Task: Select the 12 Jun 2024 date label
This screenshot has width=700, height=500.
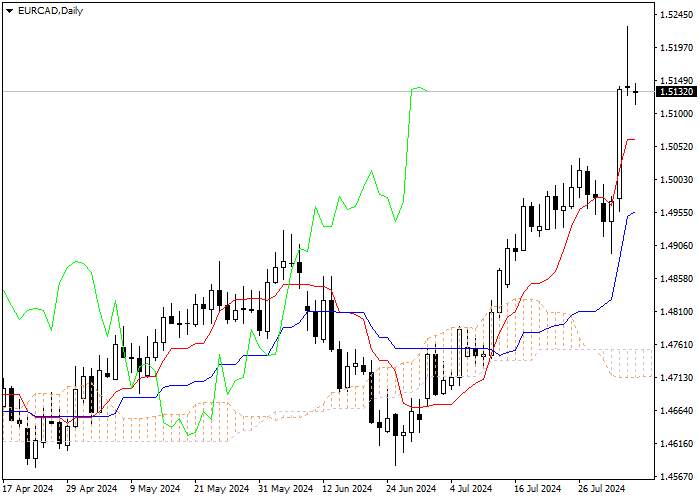Action: click(347, 489)
